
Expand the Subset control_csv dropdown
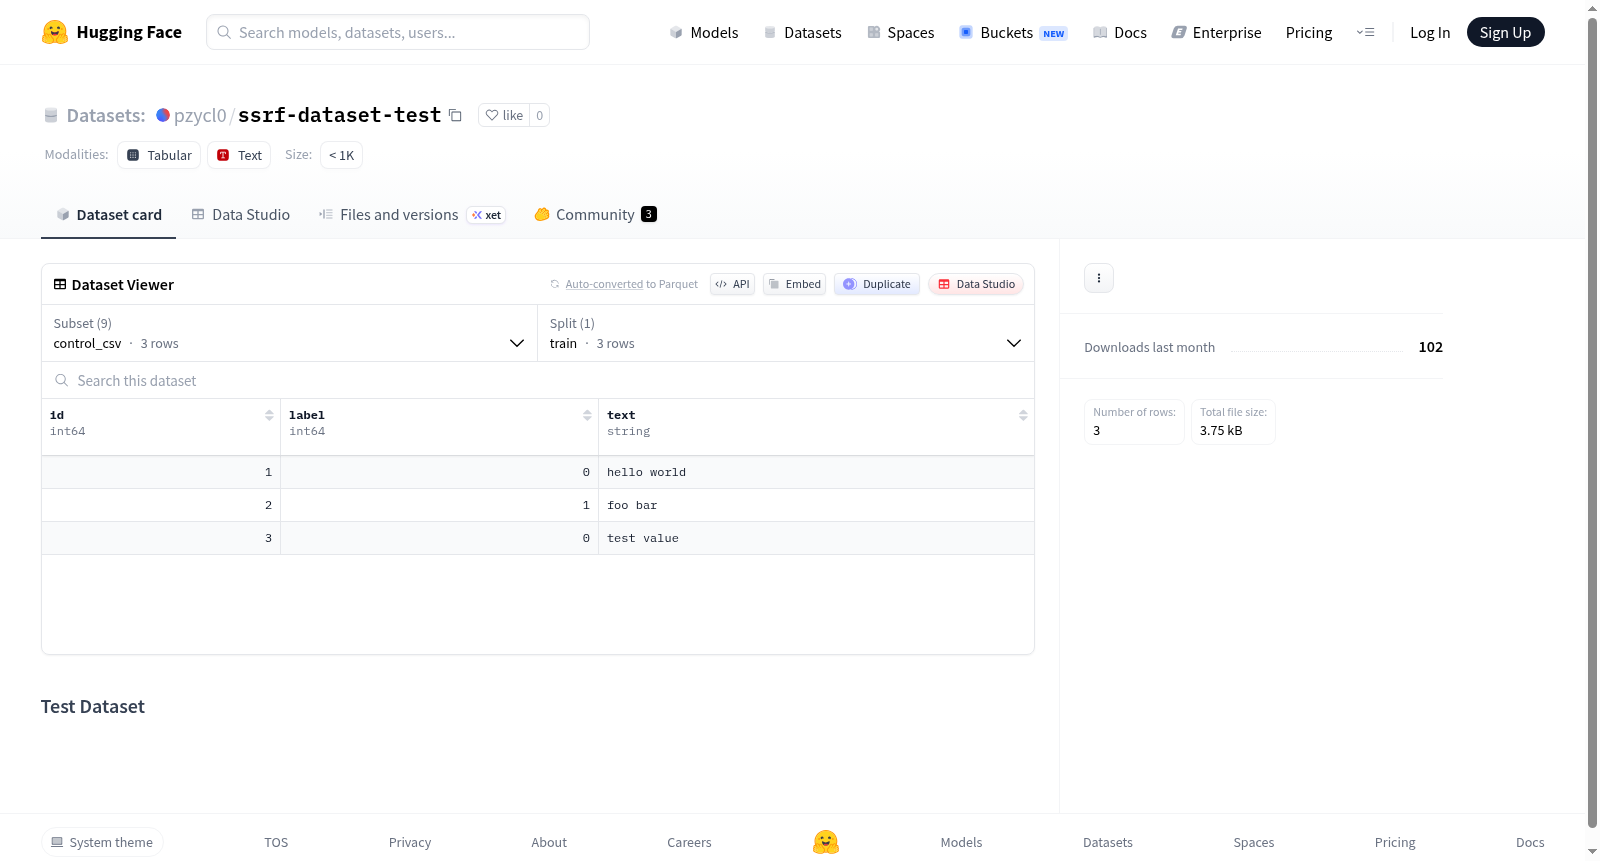290,333
